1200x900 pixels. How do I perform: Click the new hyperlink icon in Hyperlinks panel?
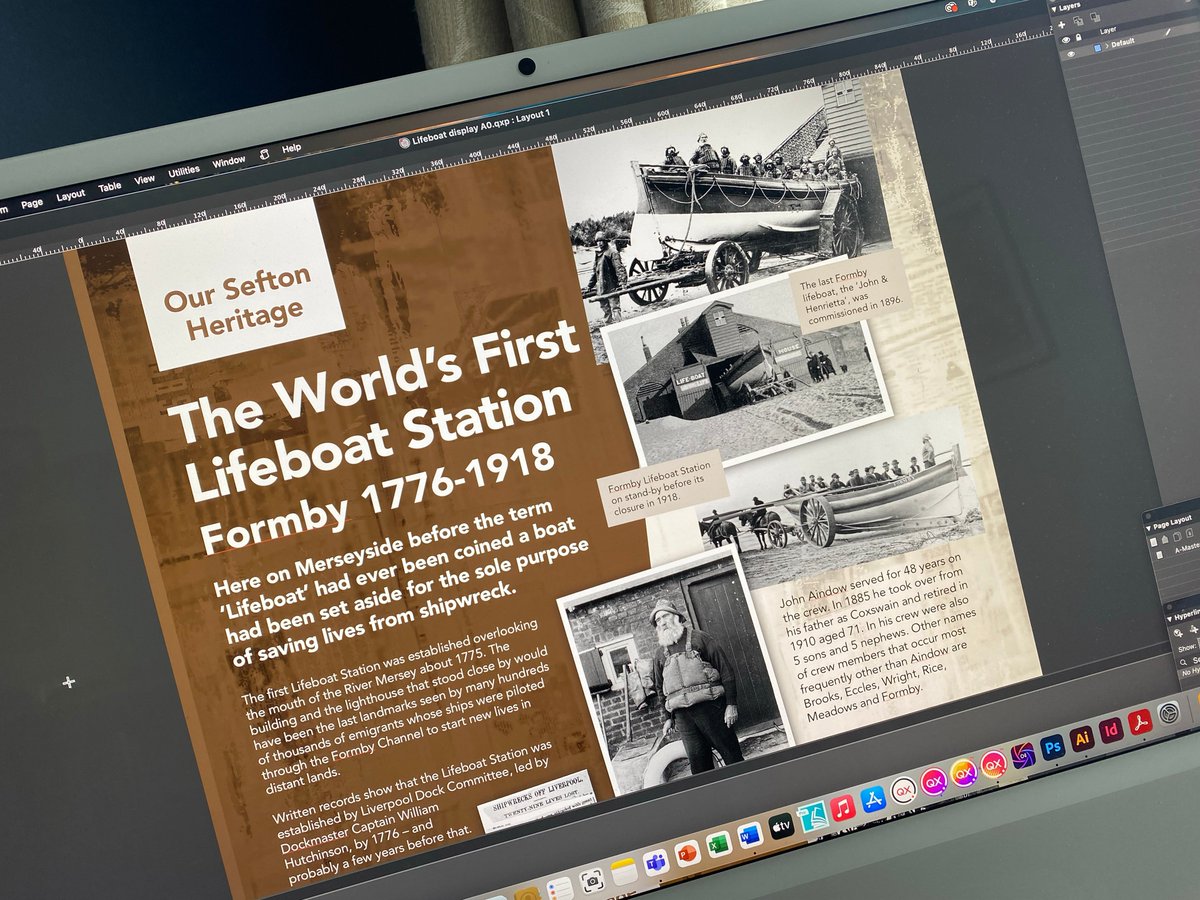tap(1178, 633)
